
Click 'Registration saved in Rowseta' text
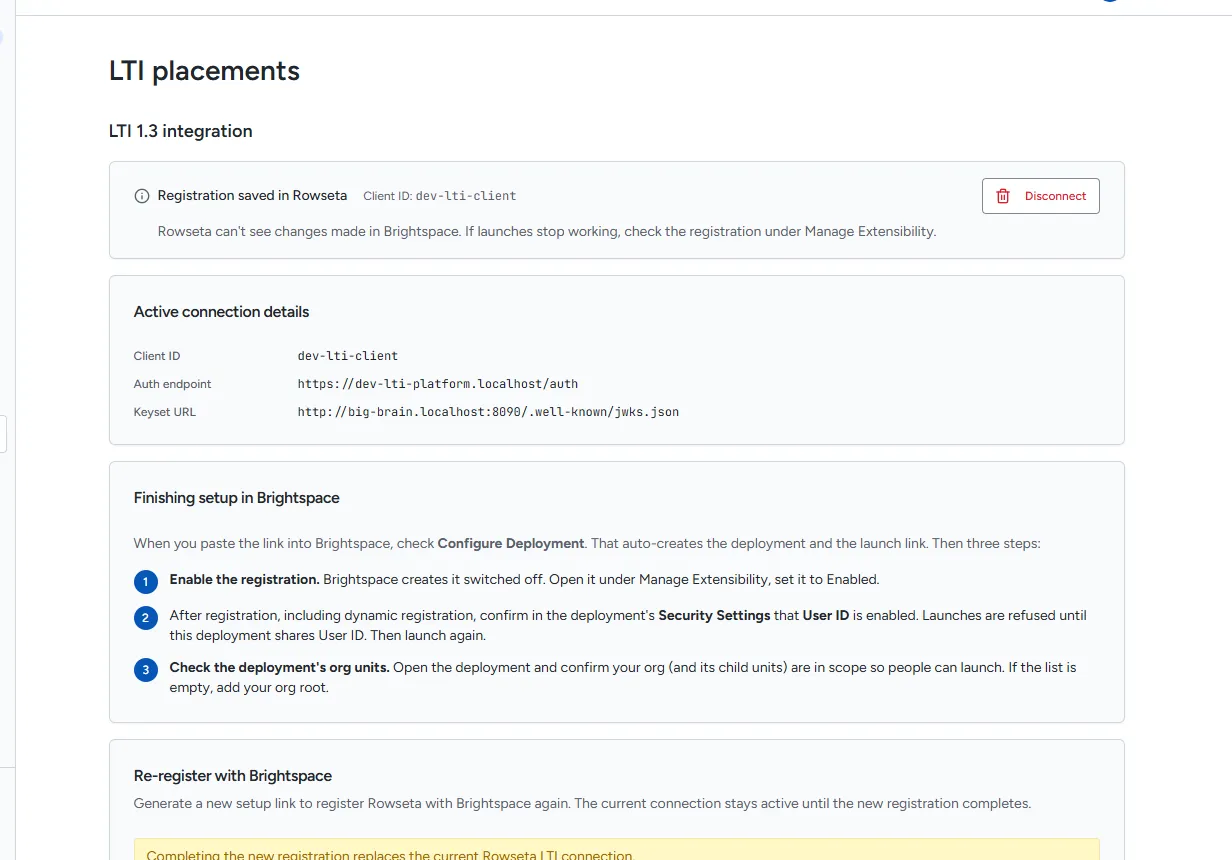point(252,196)
